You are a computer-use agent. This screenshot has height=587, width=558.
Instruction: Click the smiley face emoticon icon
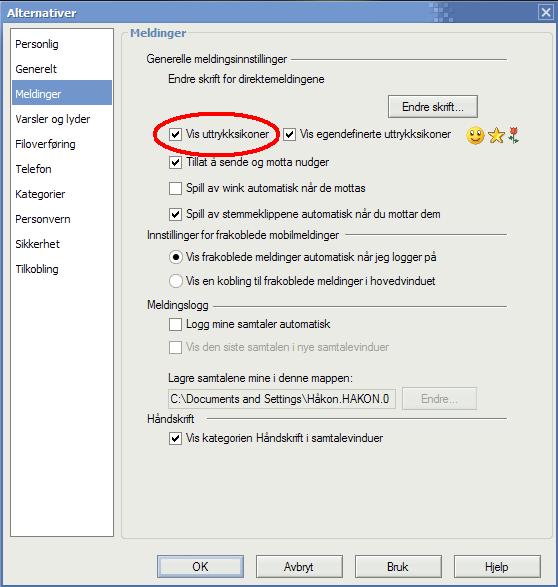(x=475, y=136)
